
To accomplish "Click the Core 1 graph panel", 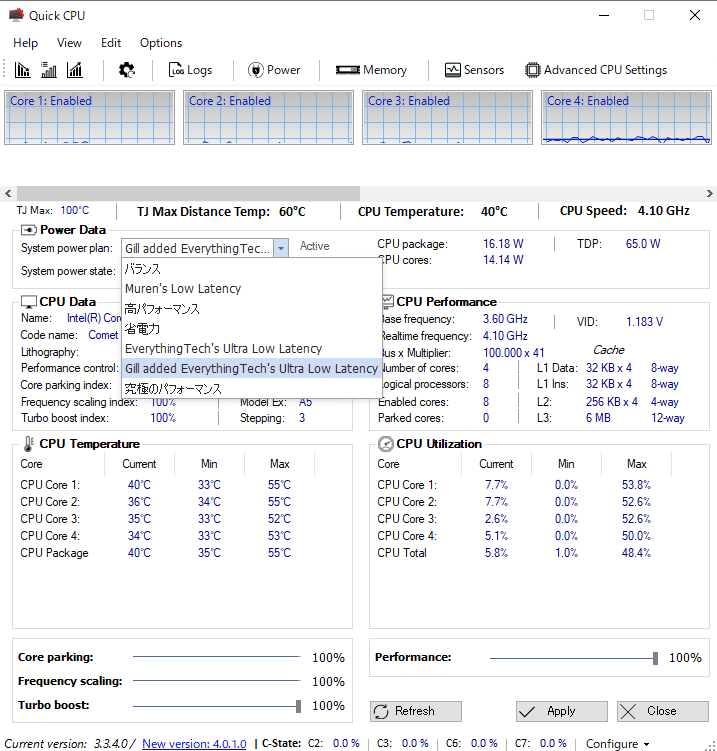I will click(x=90, y=117).
